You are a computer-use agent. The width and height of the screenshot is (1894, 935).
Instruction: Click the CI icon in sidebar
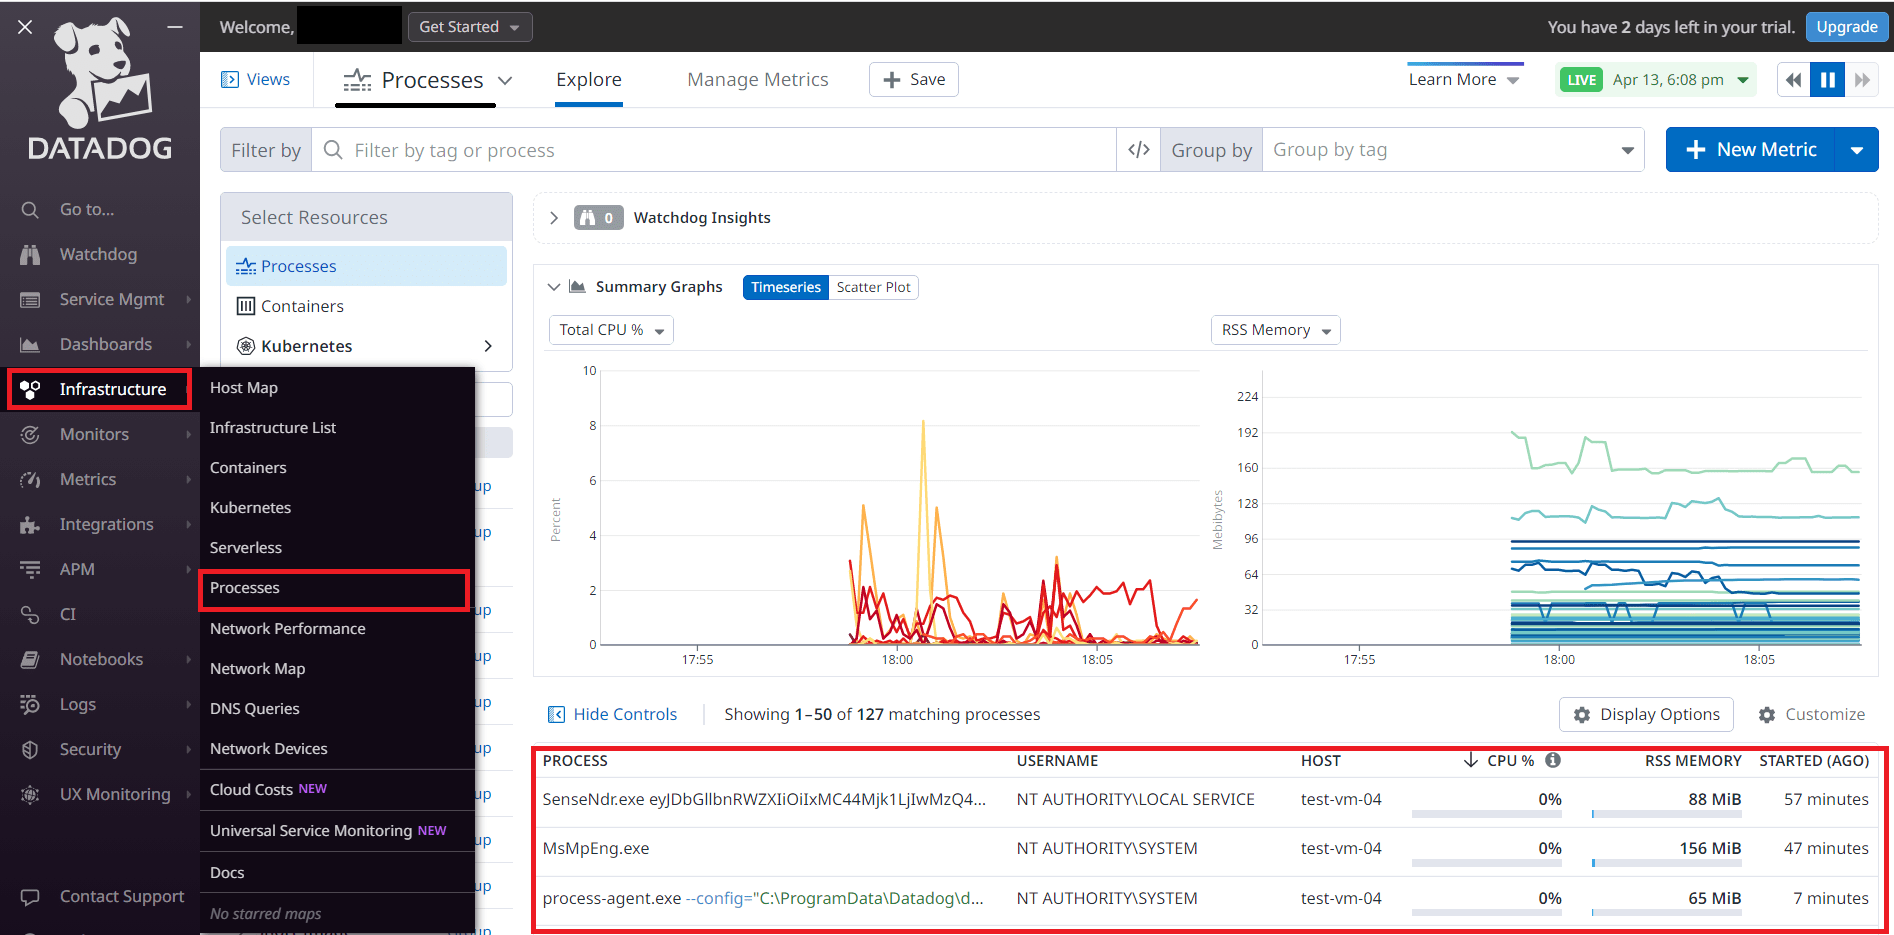30,614
